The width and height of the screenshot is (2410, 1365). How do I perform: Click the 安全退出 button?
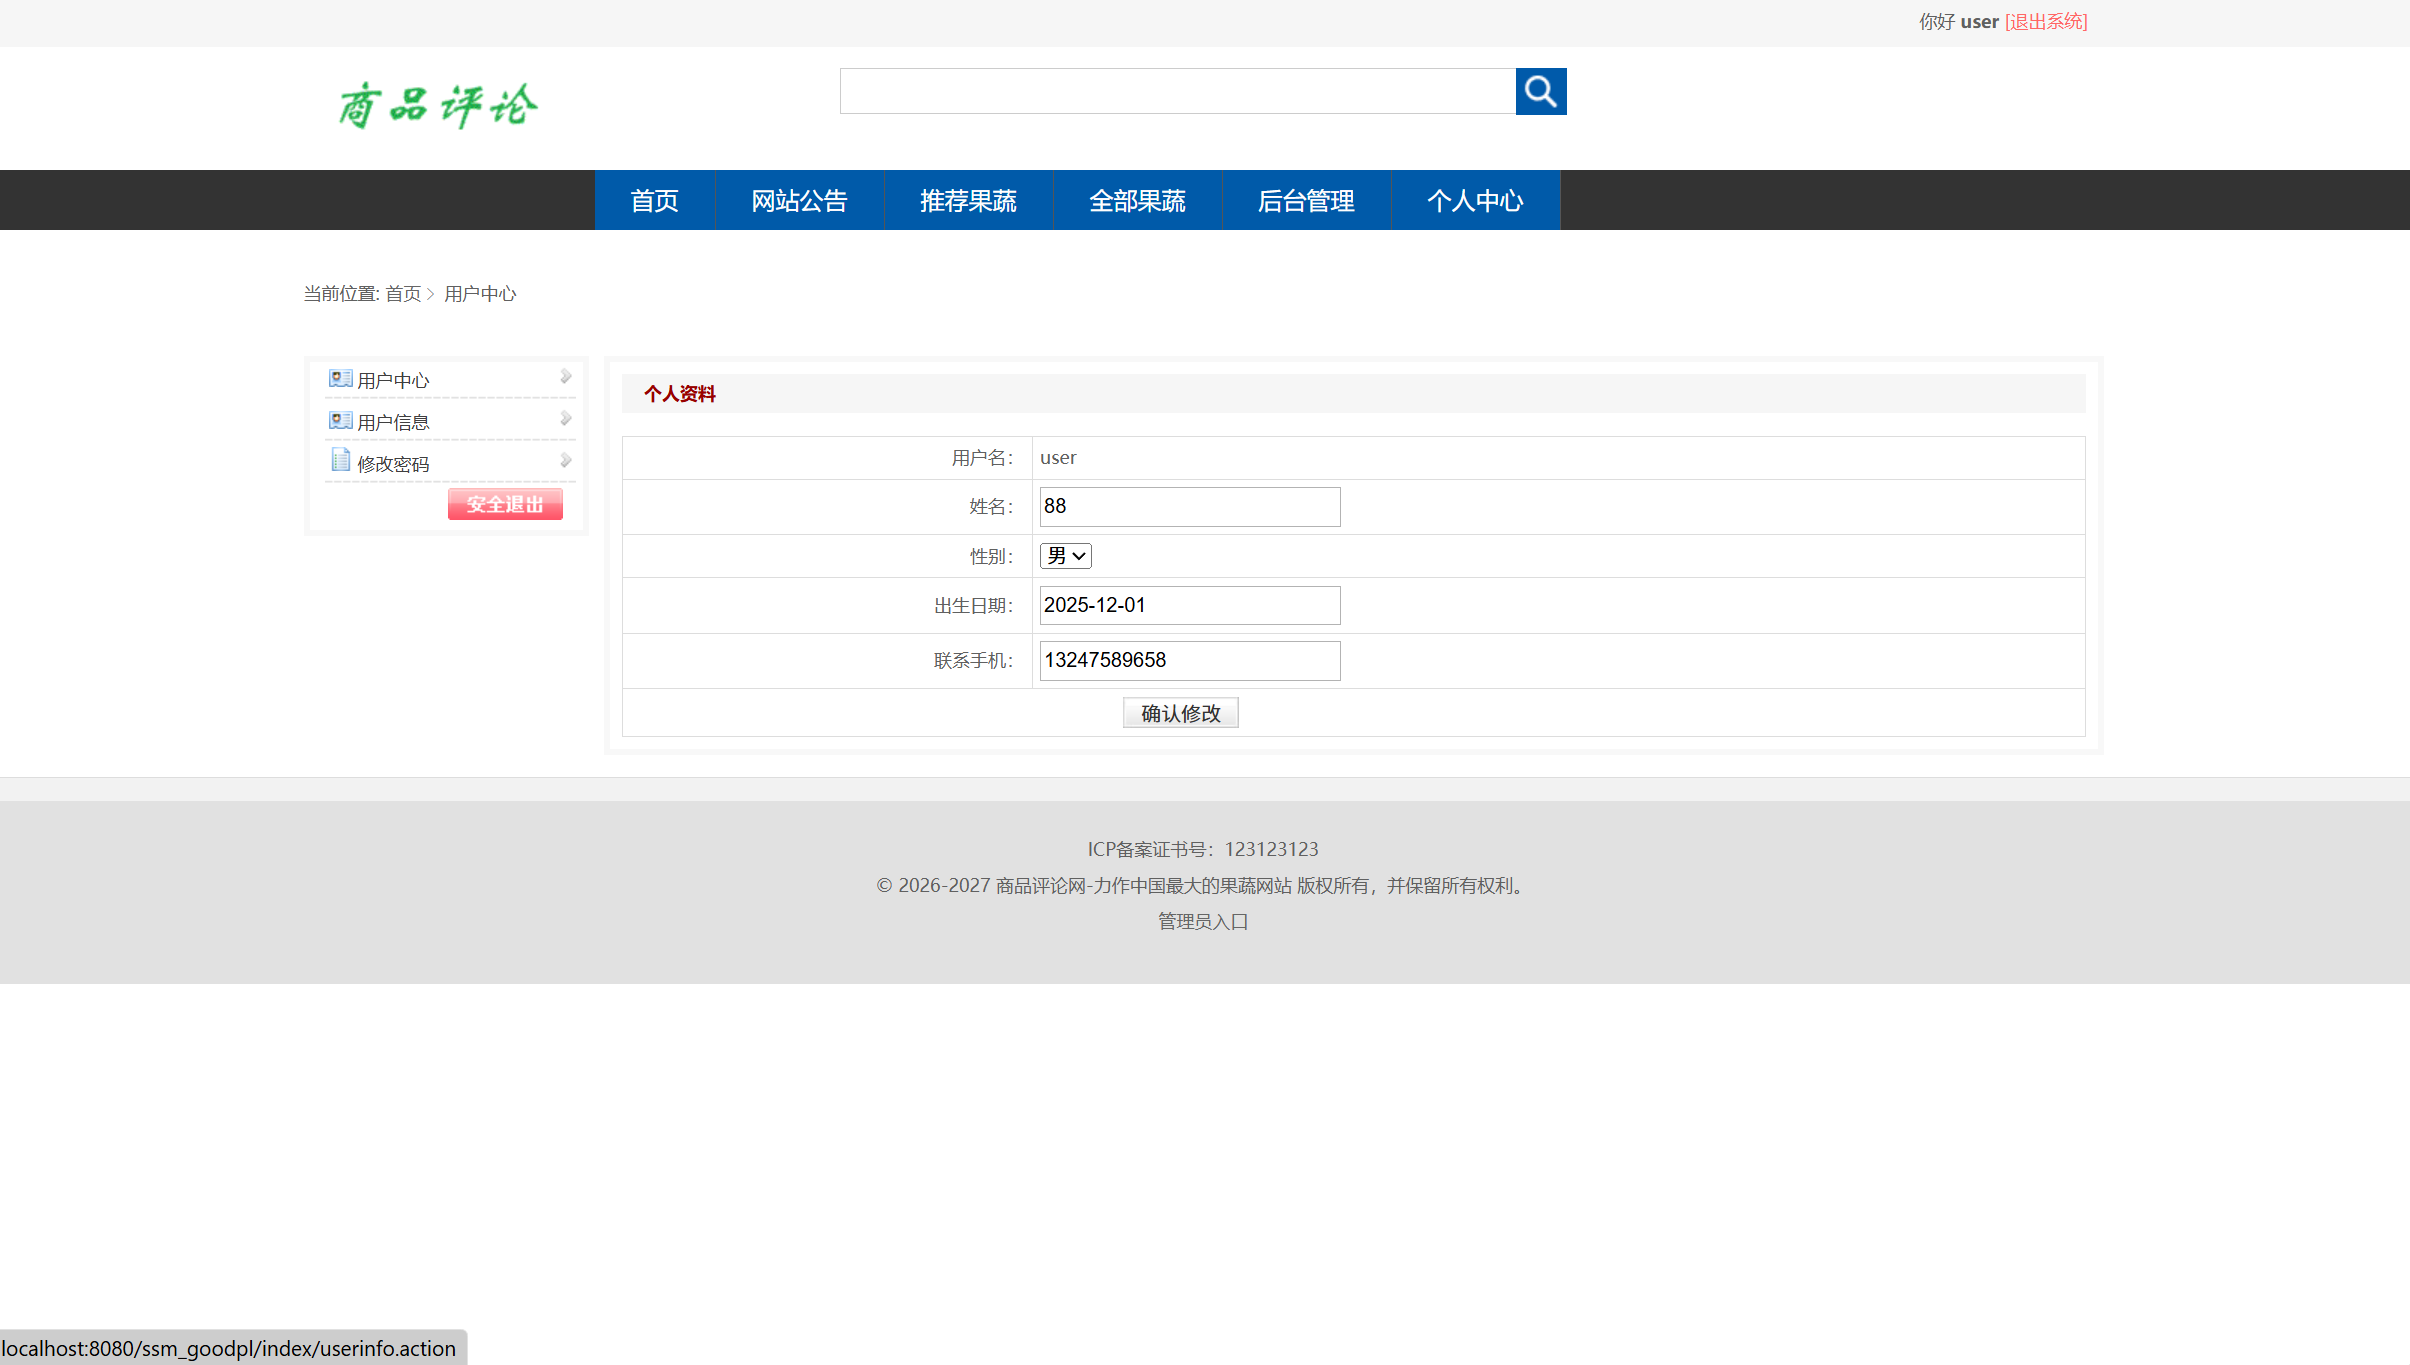click(x=504, y=504)
